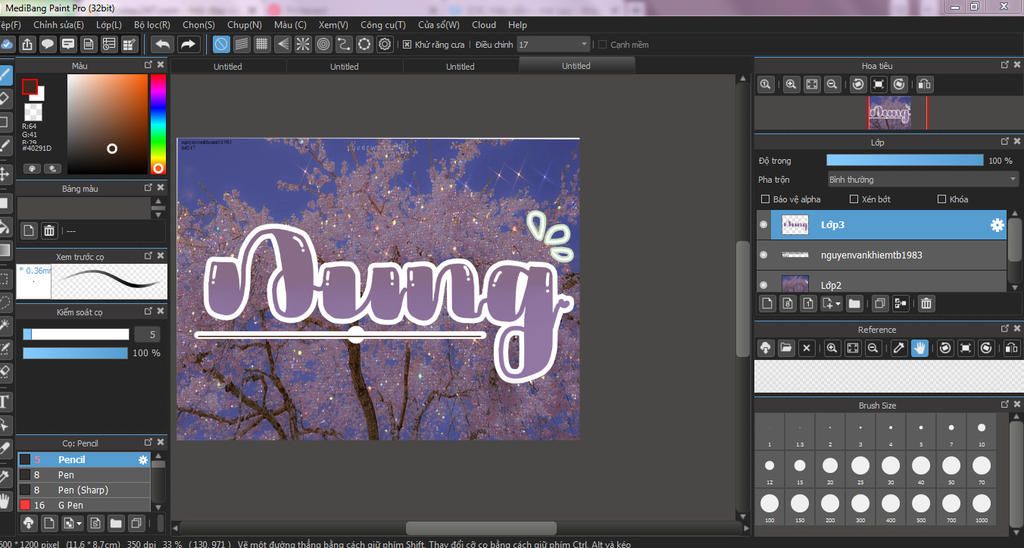
Task: Select the nguyenvankhiemtb1983 layer
Action: point(882,255)
